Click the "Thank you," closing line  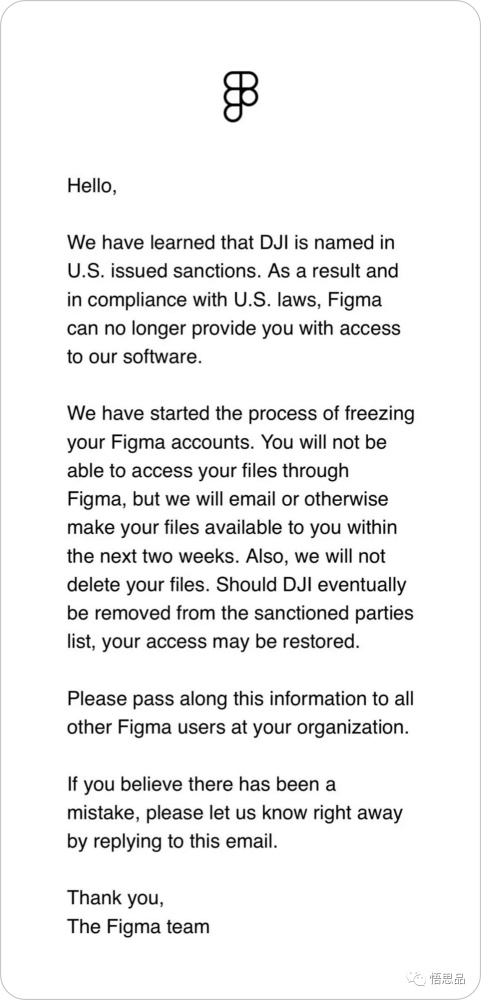pos(116,898)
